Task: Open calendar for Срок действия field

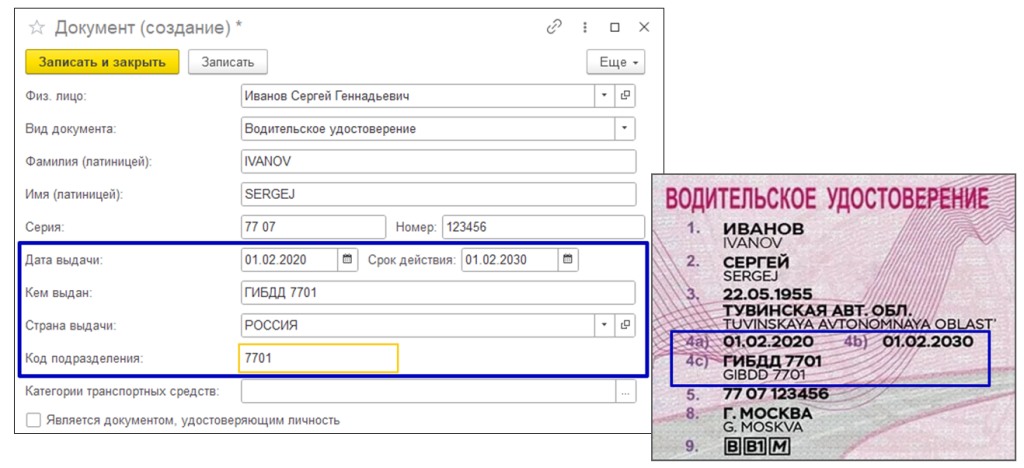Action: (x=567, y=260)
